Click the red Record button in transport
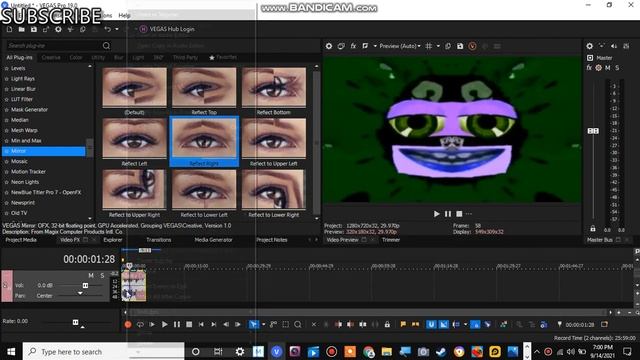This screenshot has height=360, width=640. 128,324
